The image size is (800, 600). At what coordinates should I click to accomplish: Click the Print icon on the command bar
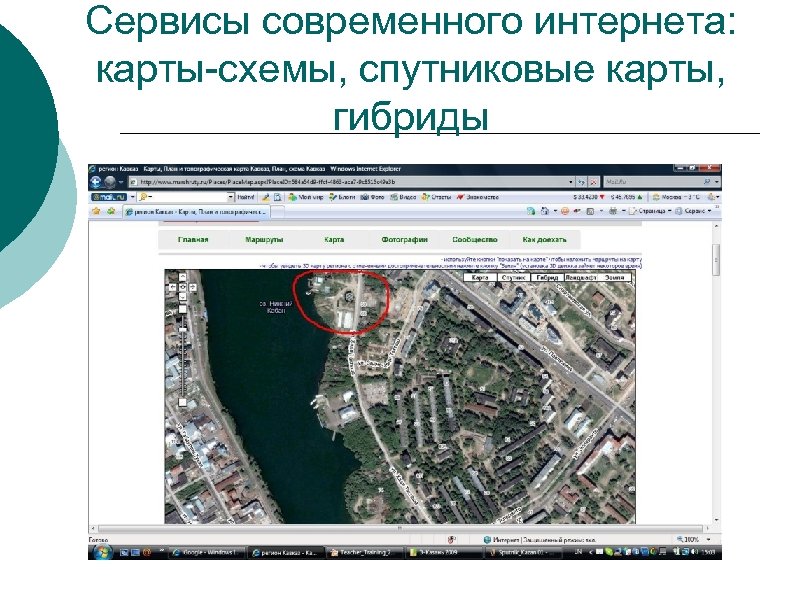coord(611,212)
